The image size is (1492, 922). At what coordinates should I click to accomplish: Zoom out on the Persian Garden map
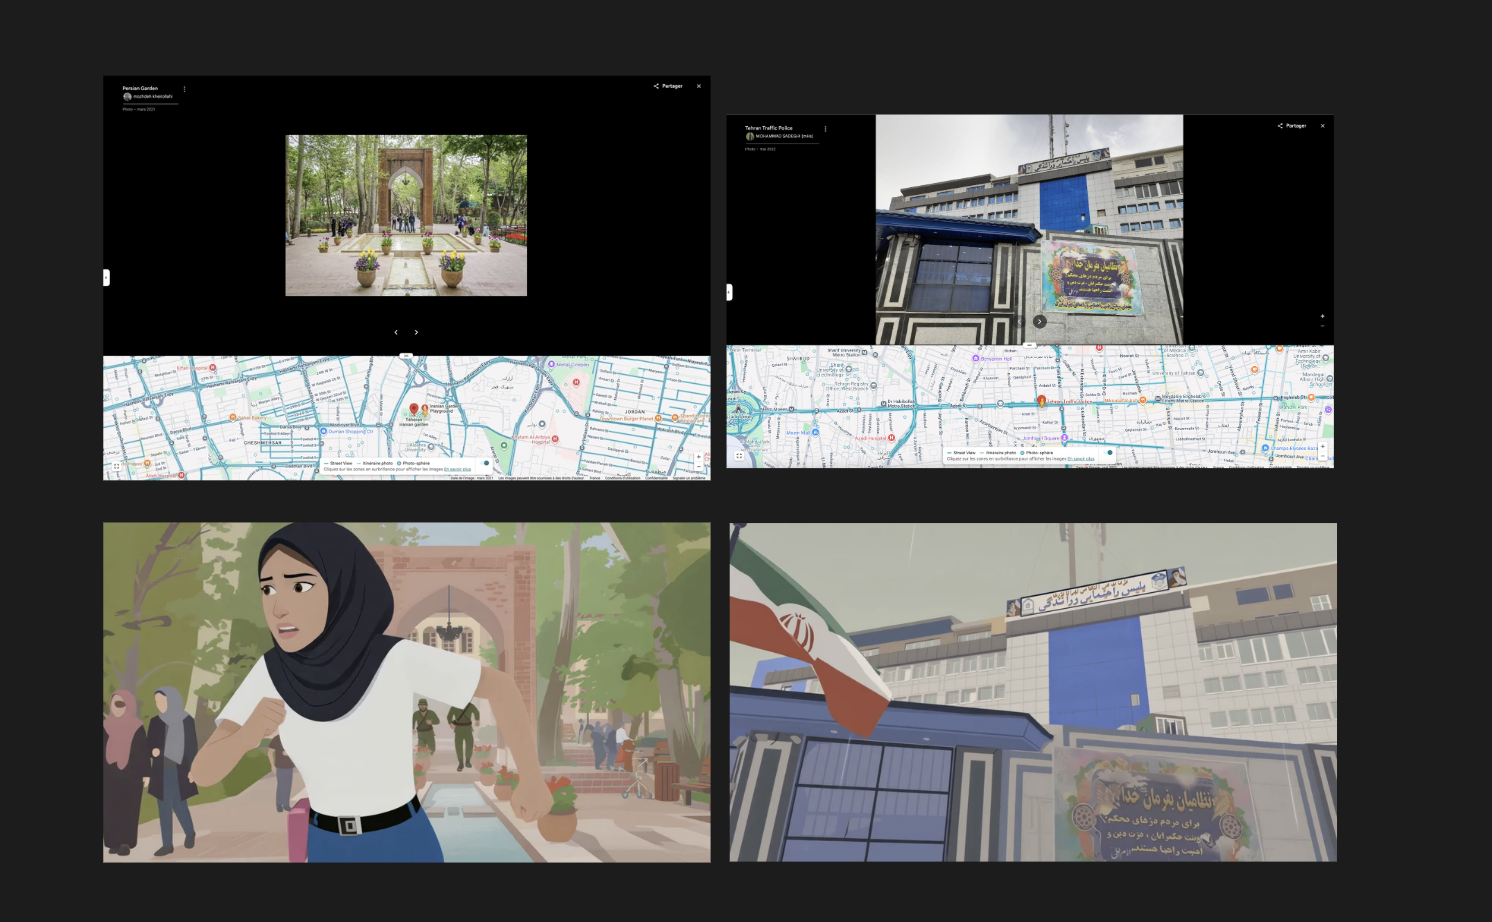coord(698,466)
